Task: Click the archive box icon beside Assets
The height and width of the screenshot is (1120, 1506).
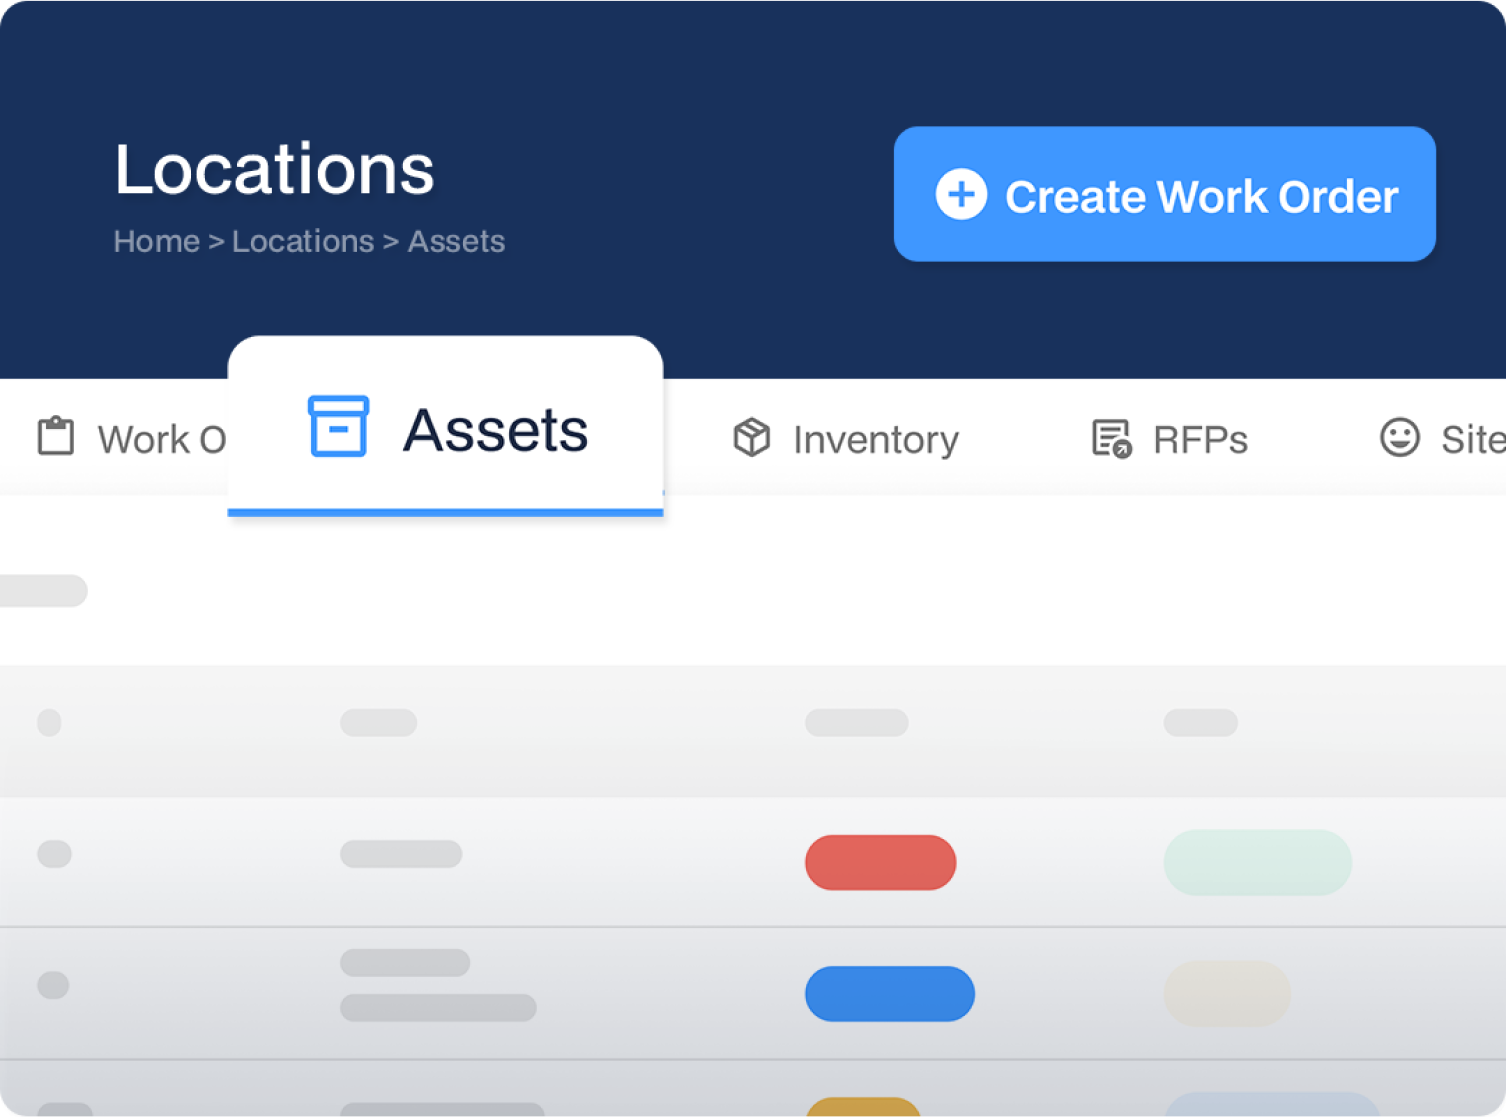Action: pos(339,427)
